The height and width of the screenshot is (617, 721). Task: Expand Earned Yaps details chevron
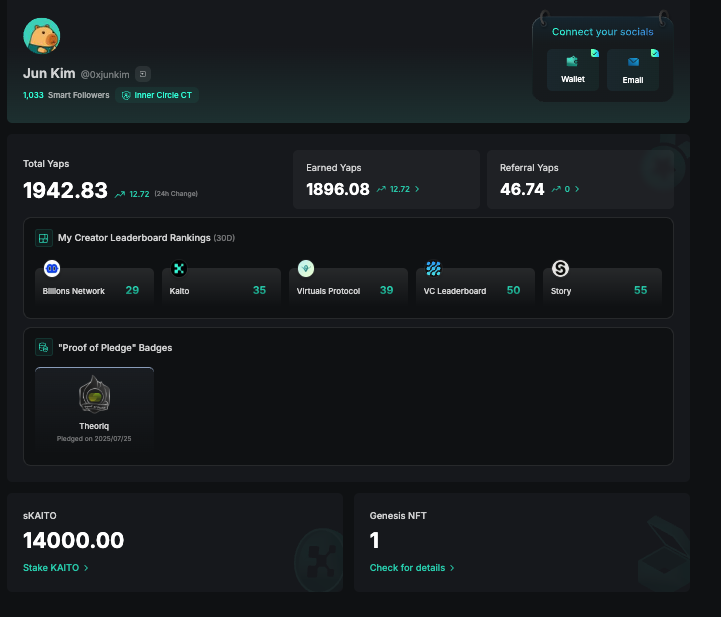[x=417, y=189]
